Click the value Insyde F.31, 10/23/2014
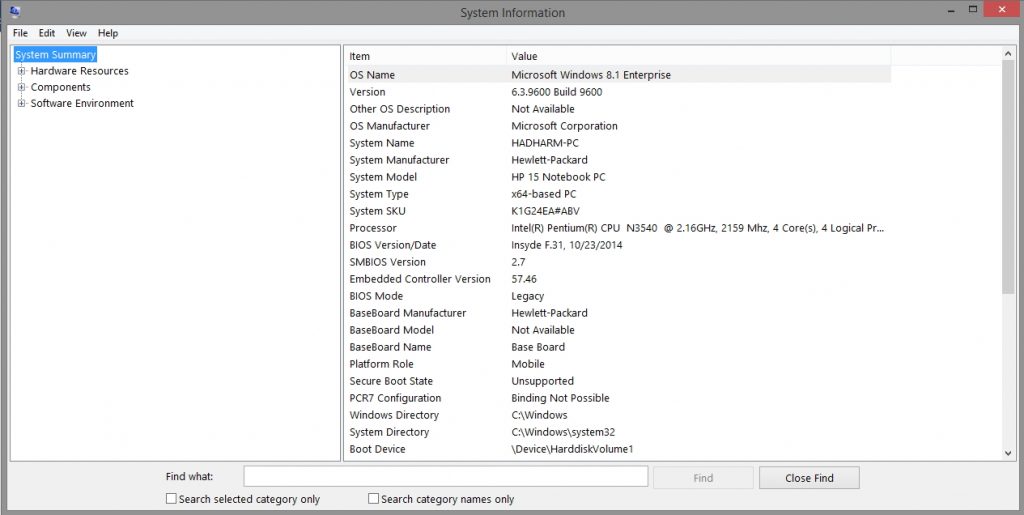The height and width of the screenshot is (515, 1024). coord(567,245)
